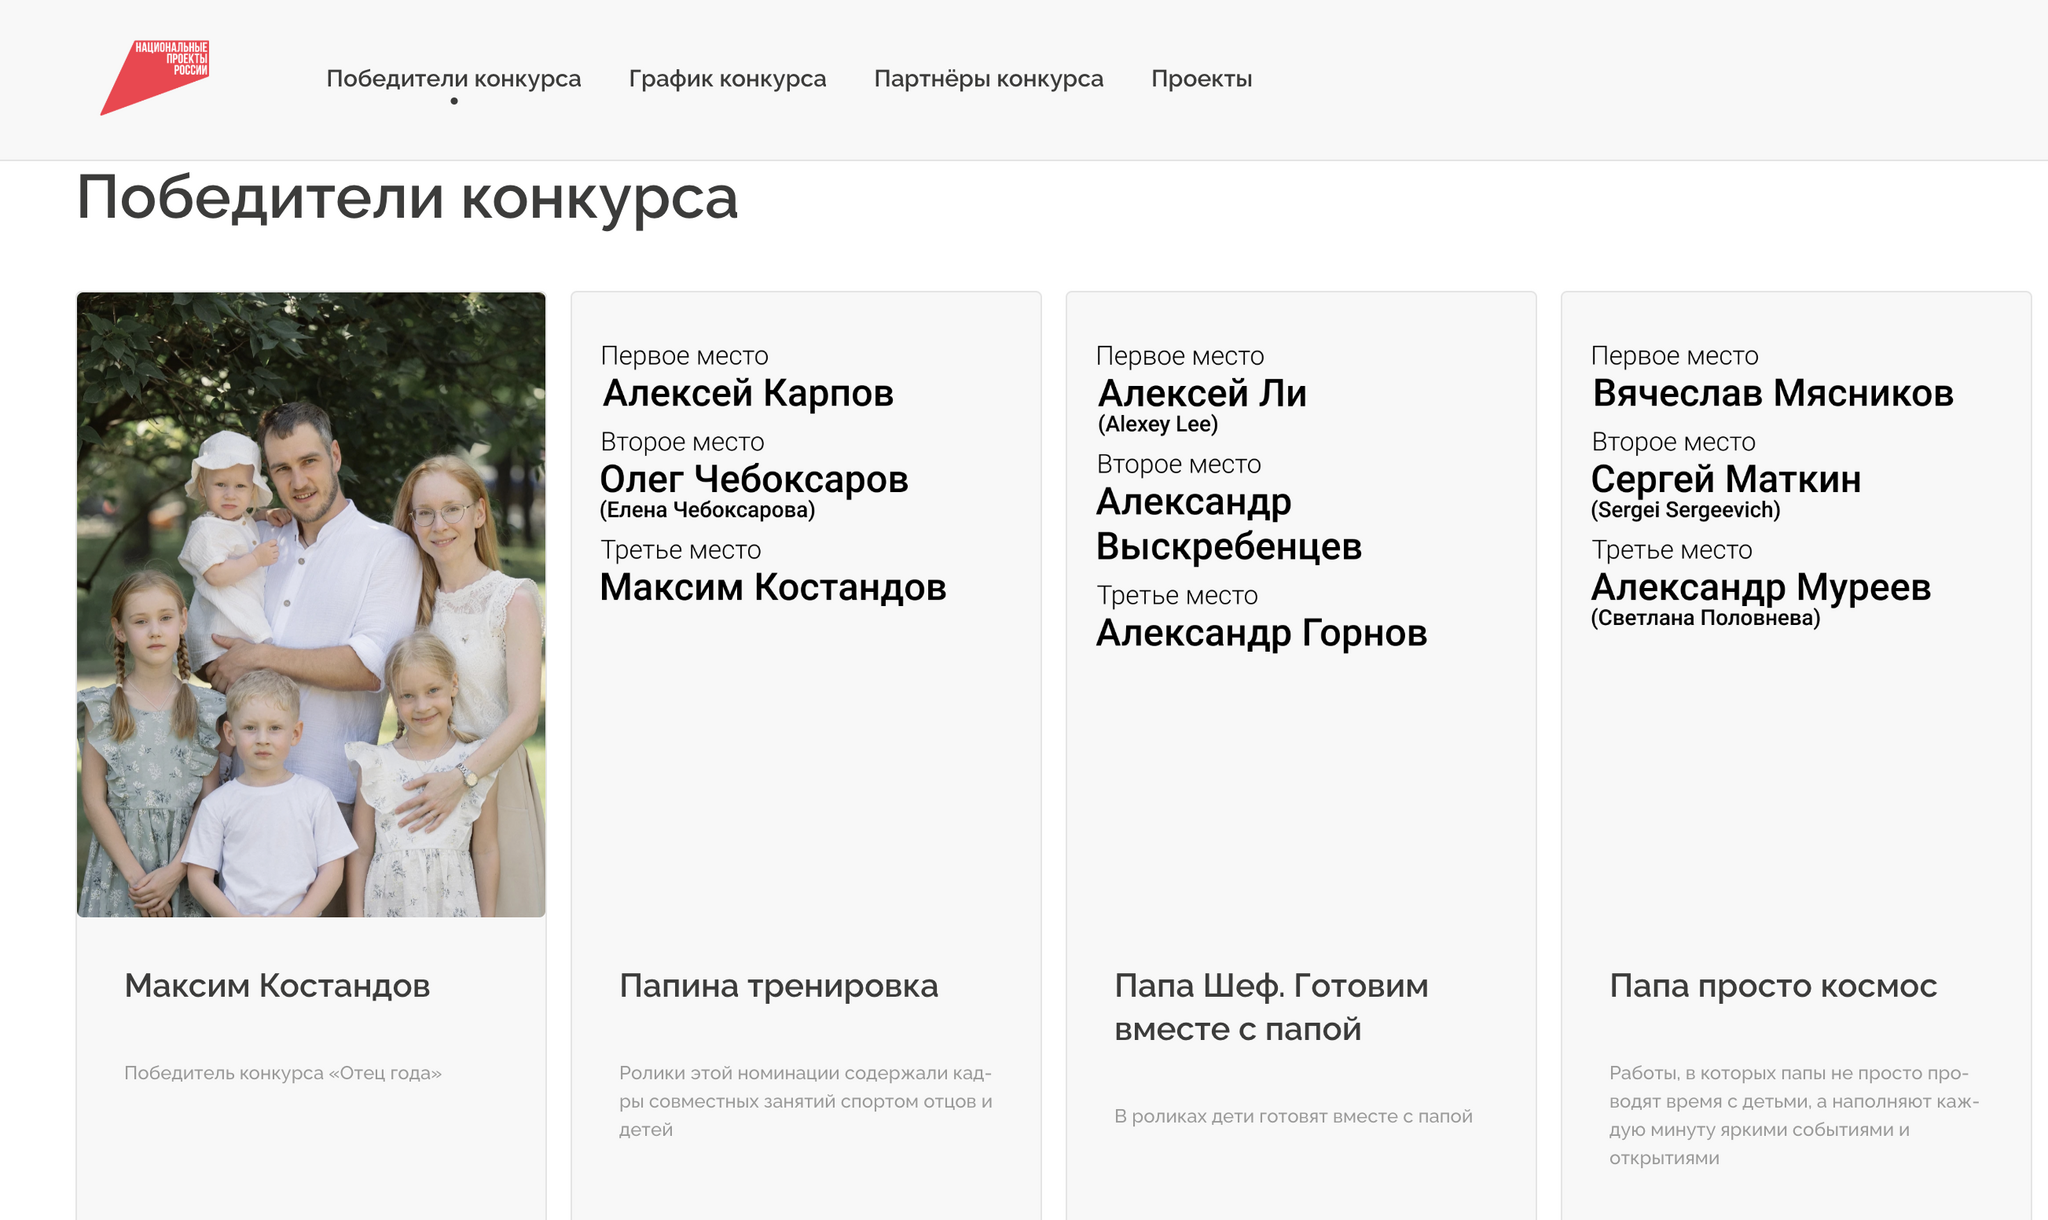Click second-place name Олег Чебоксаров

click(x=754, y=480)
